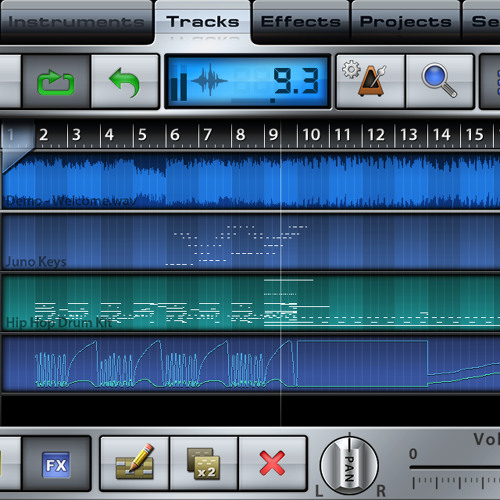Open the metronome settings
The width and height of the screenshot is (500, 500).
[371, 82]
